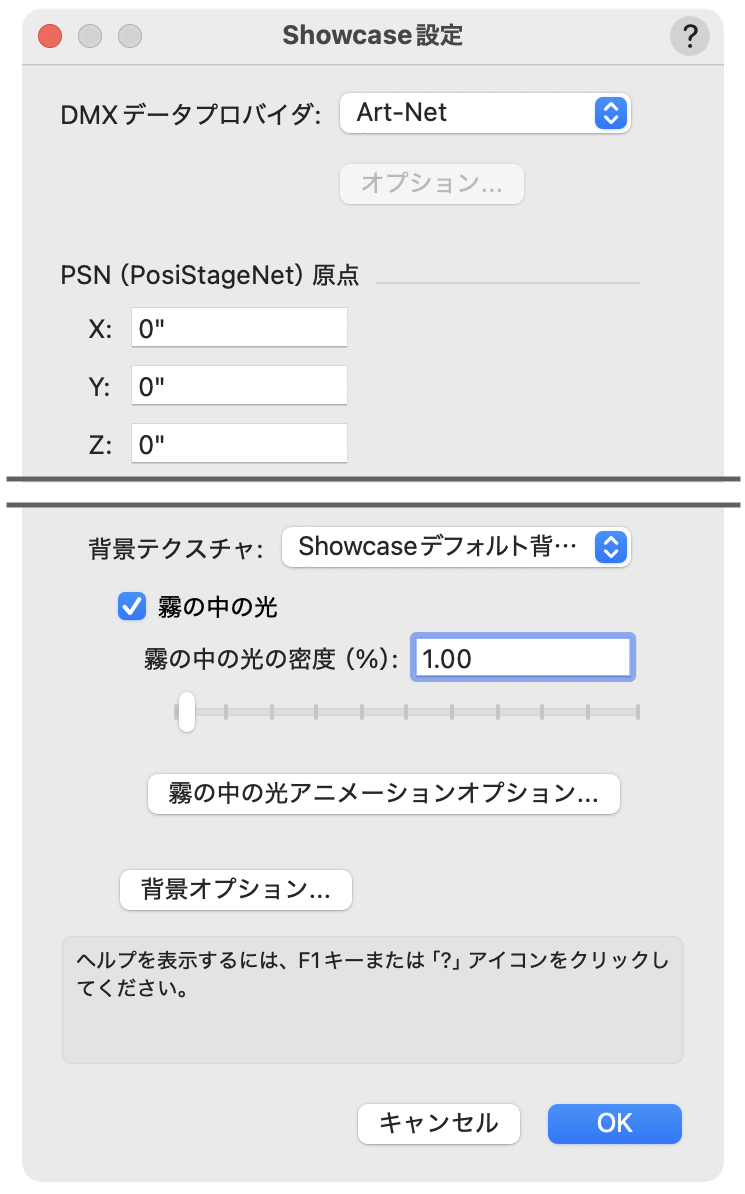Screen dimensions: 745x1194
Task: Click the 霧の中の光の密度 percentage field
Action: (x=522, y=659)
